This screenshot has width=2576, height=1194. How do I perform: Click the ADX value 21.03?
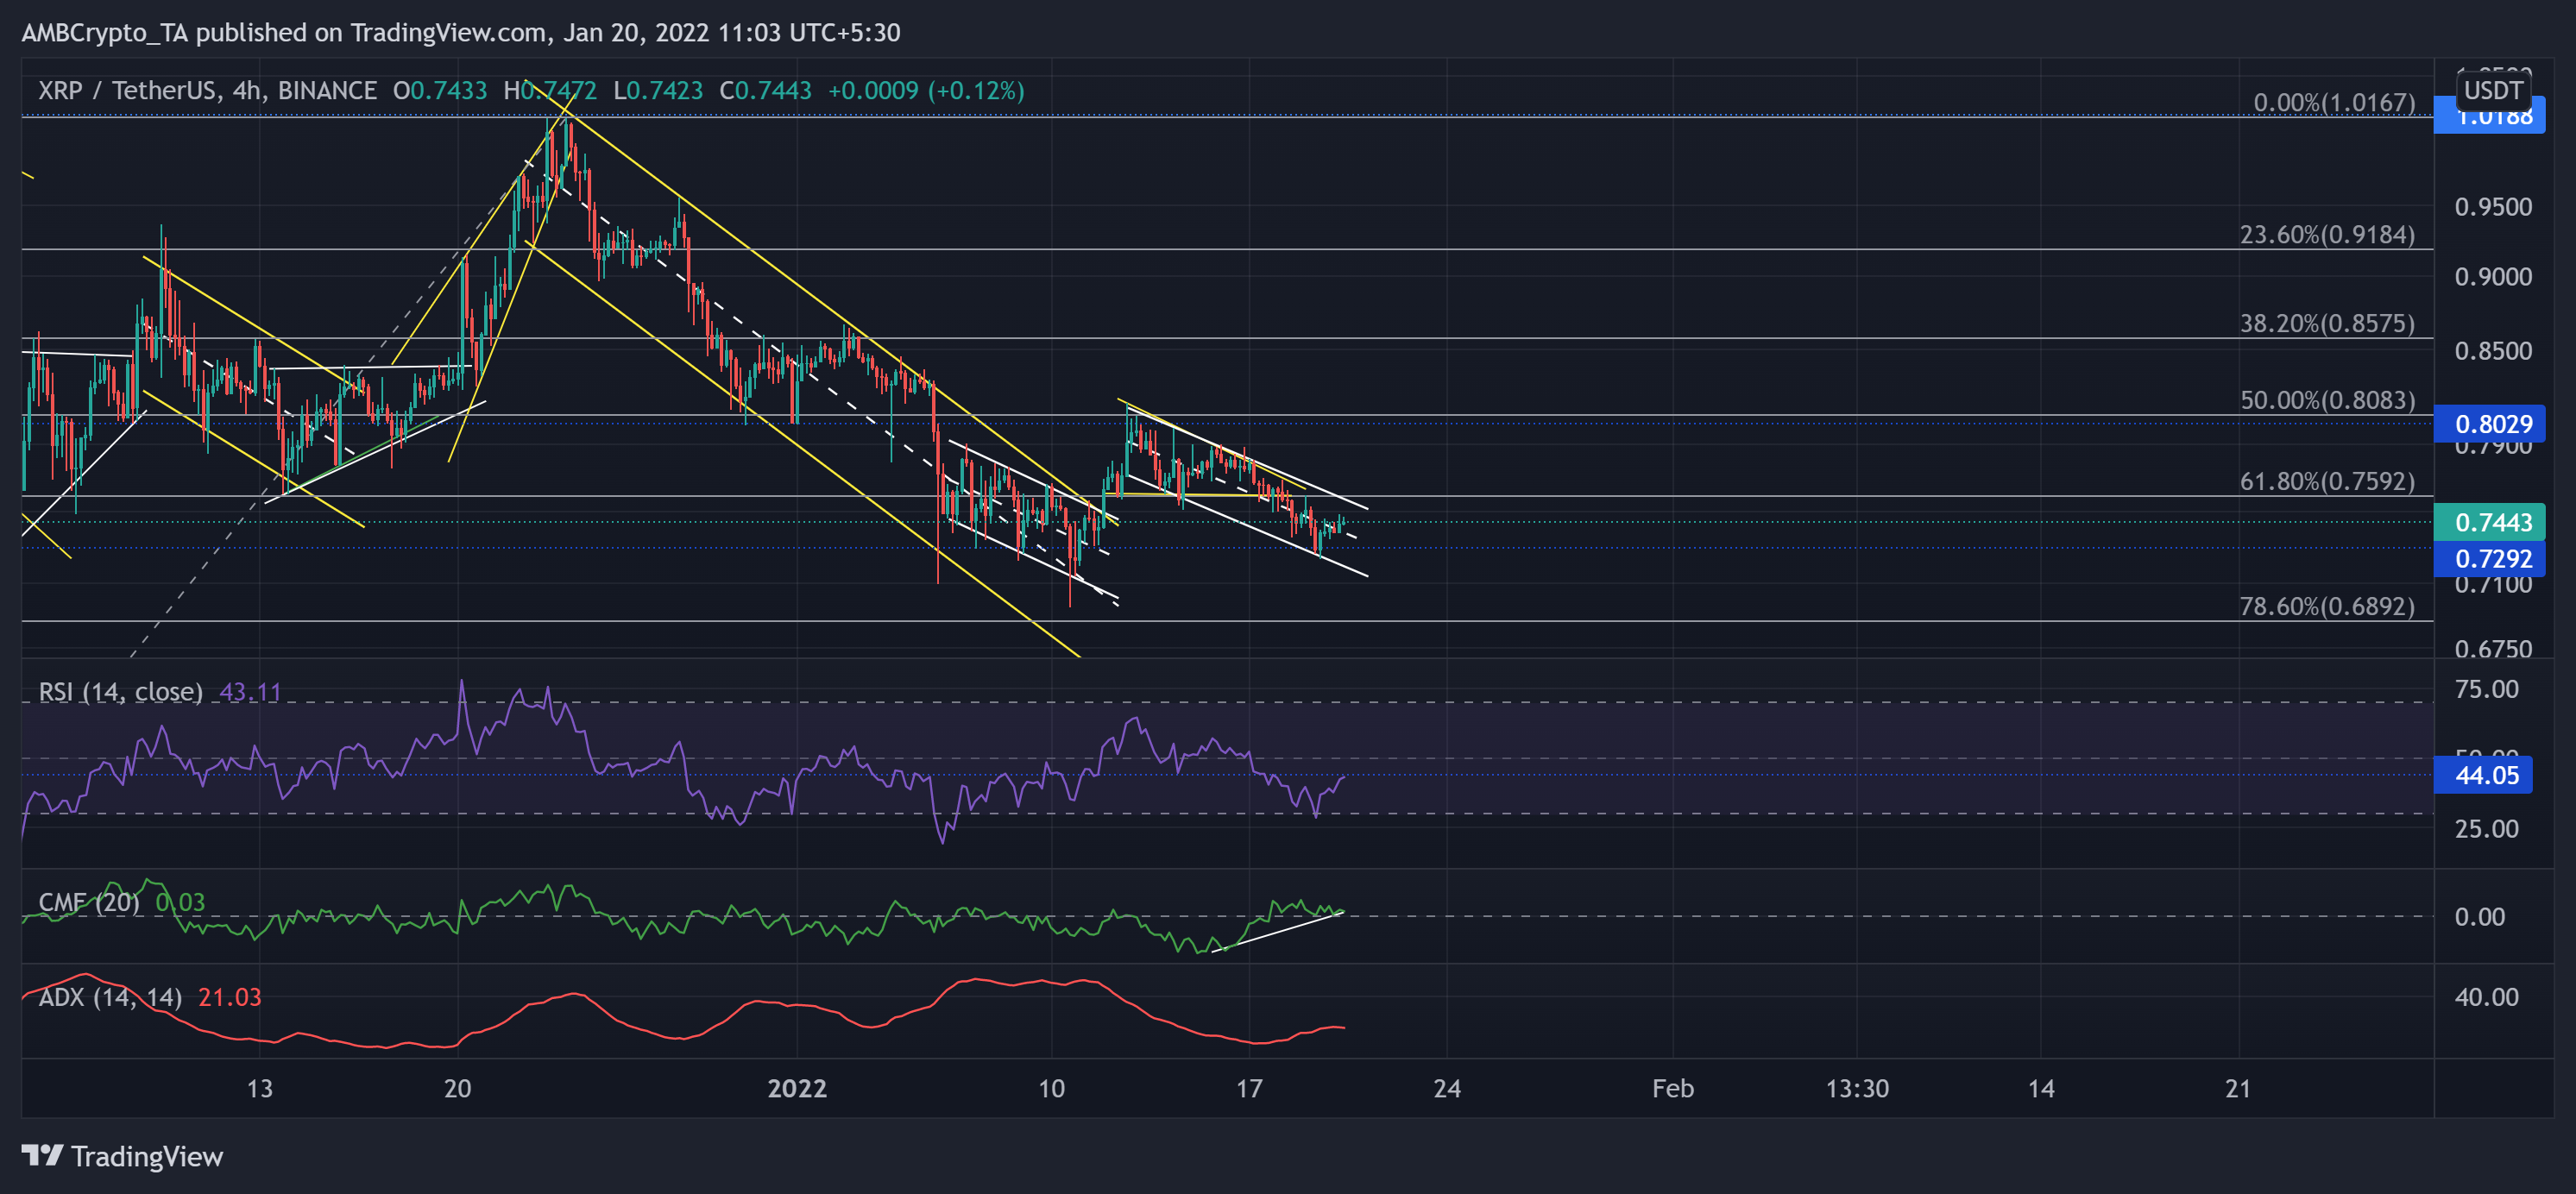pos(229,997)
